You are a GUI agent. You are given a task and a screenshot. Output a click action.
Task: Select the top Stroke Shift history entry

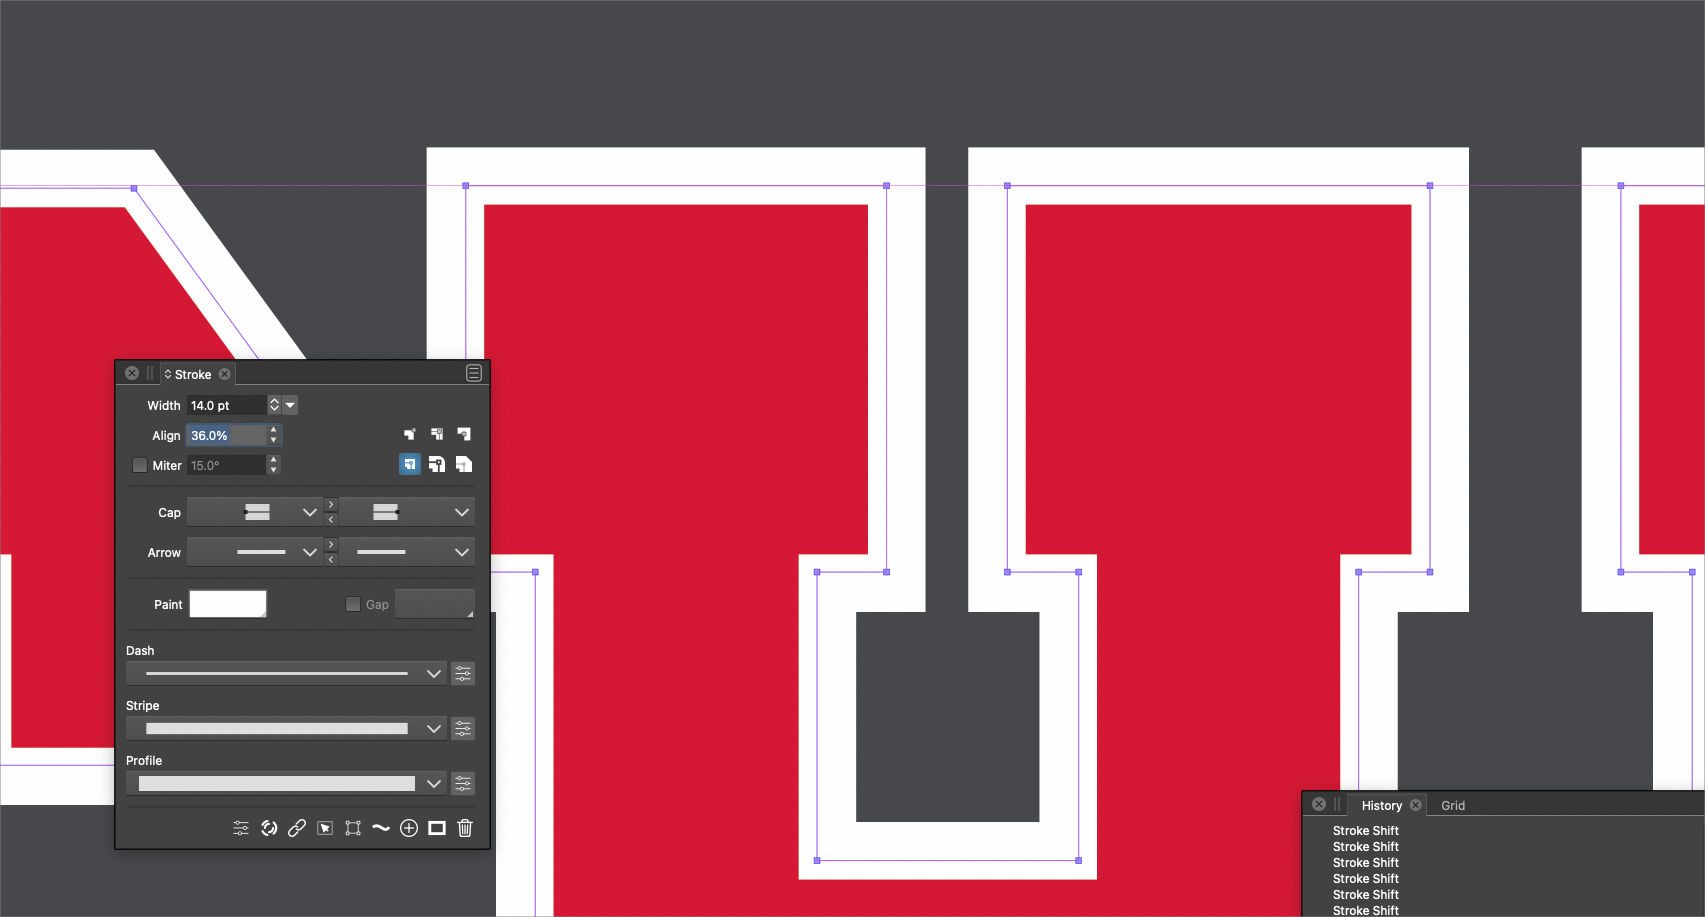[x=1365, y=831]
